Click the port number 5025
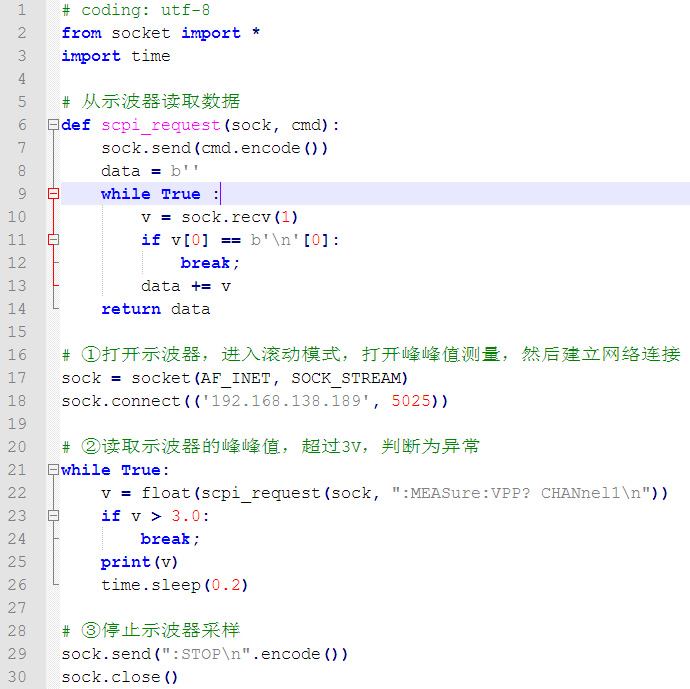The height and width of the screenshot is (689, 690). [411, 401]
